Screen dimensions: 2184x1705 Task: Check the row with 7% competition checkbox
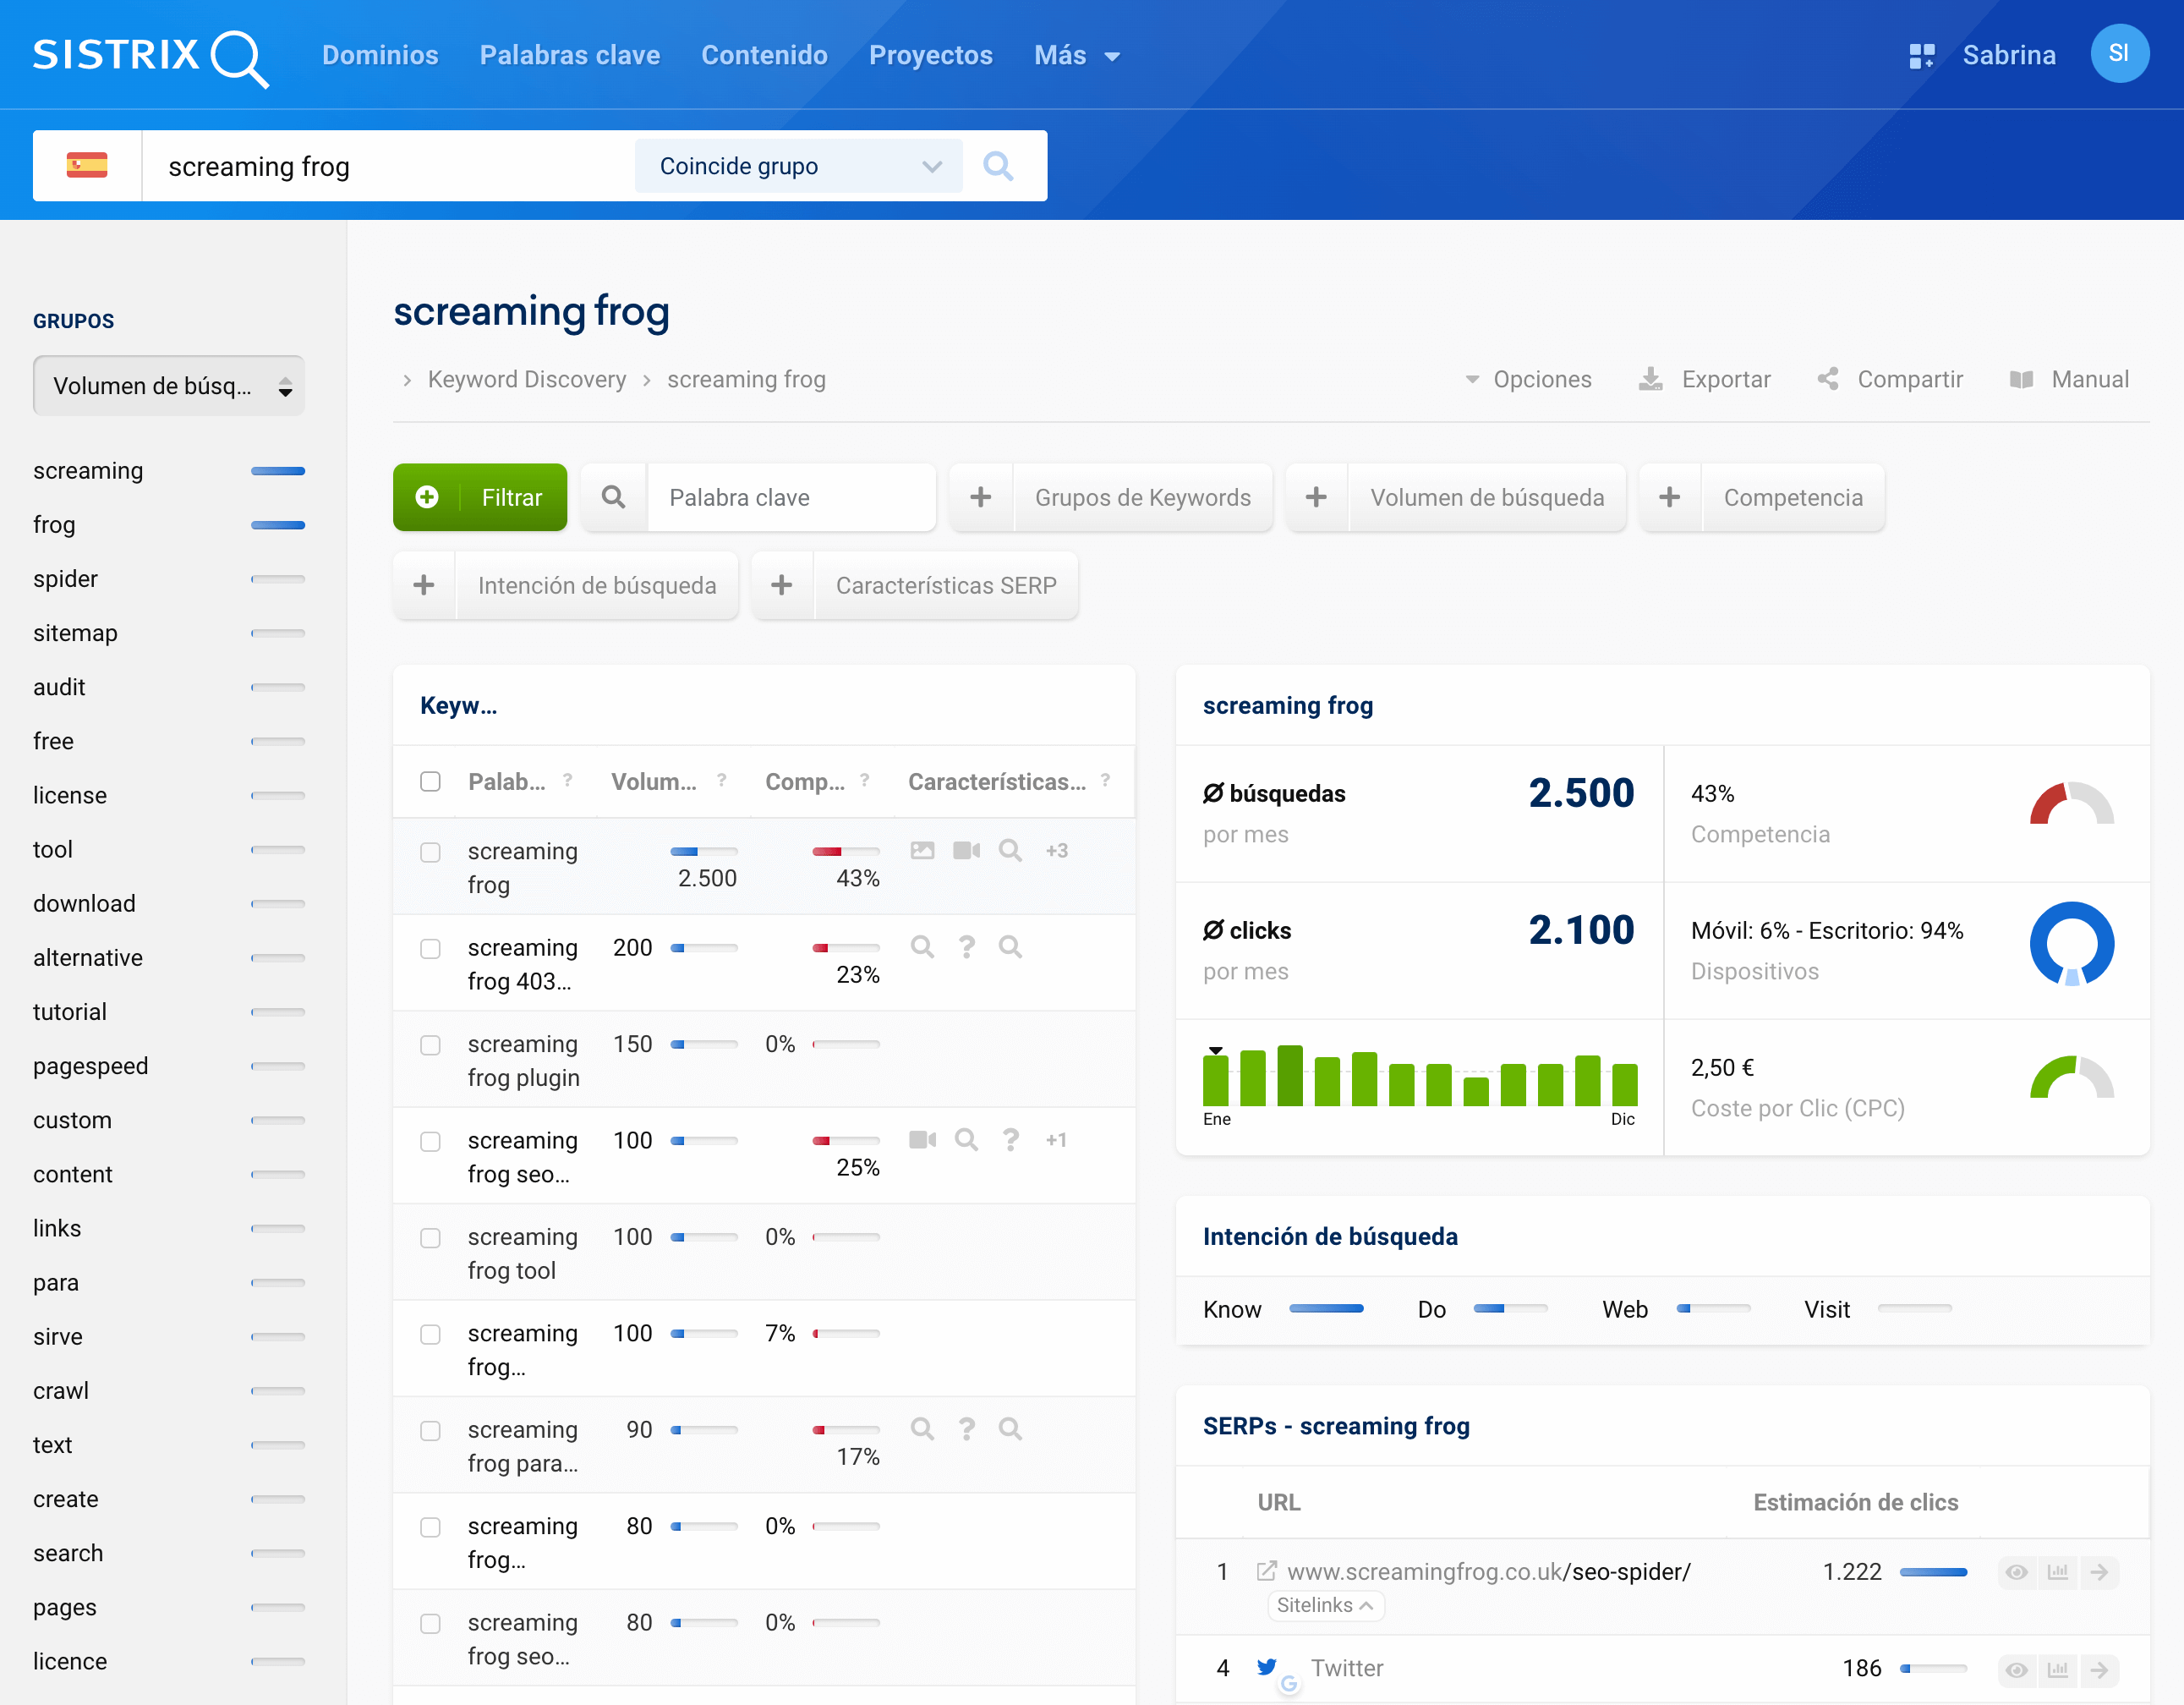coord(430,1334)
